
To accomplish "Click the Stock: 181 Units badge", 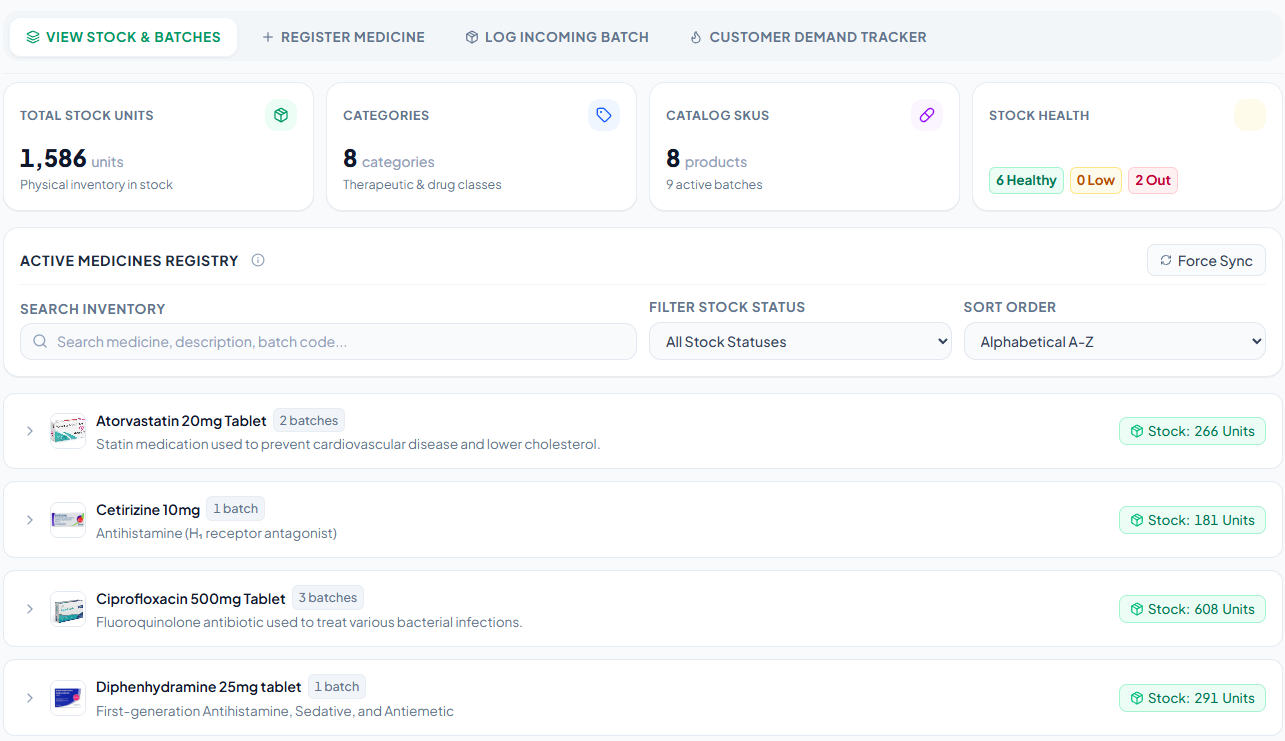I will tap(1192, 520).
